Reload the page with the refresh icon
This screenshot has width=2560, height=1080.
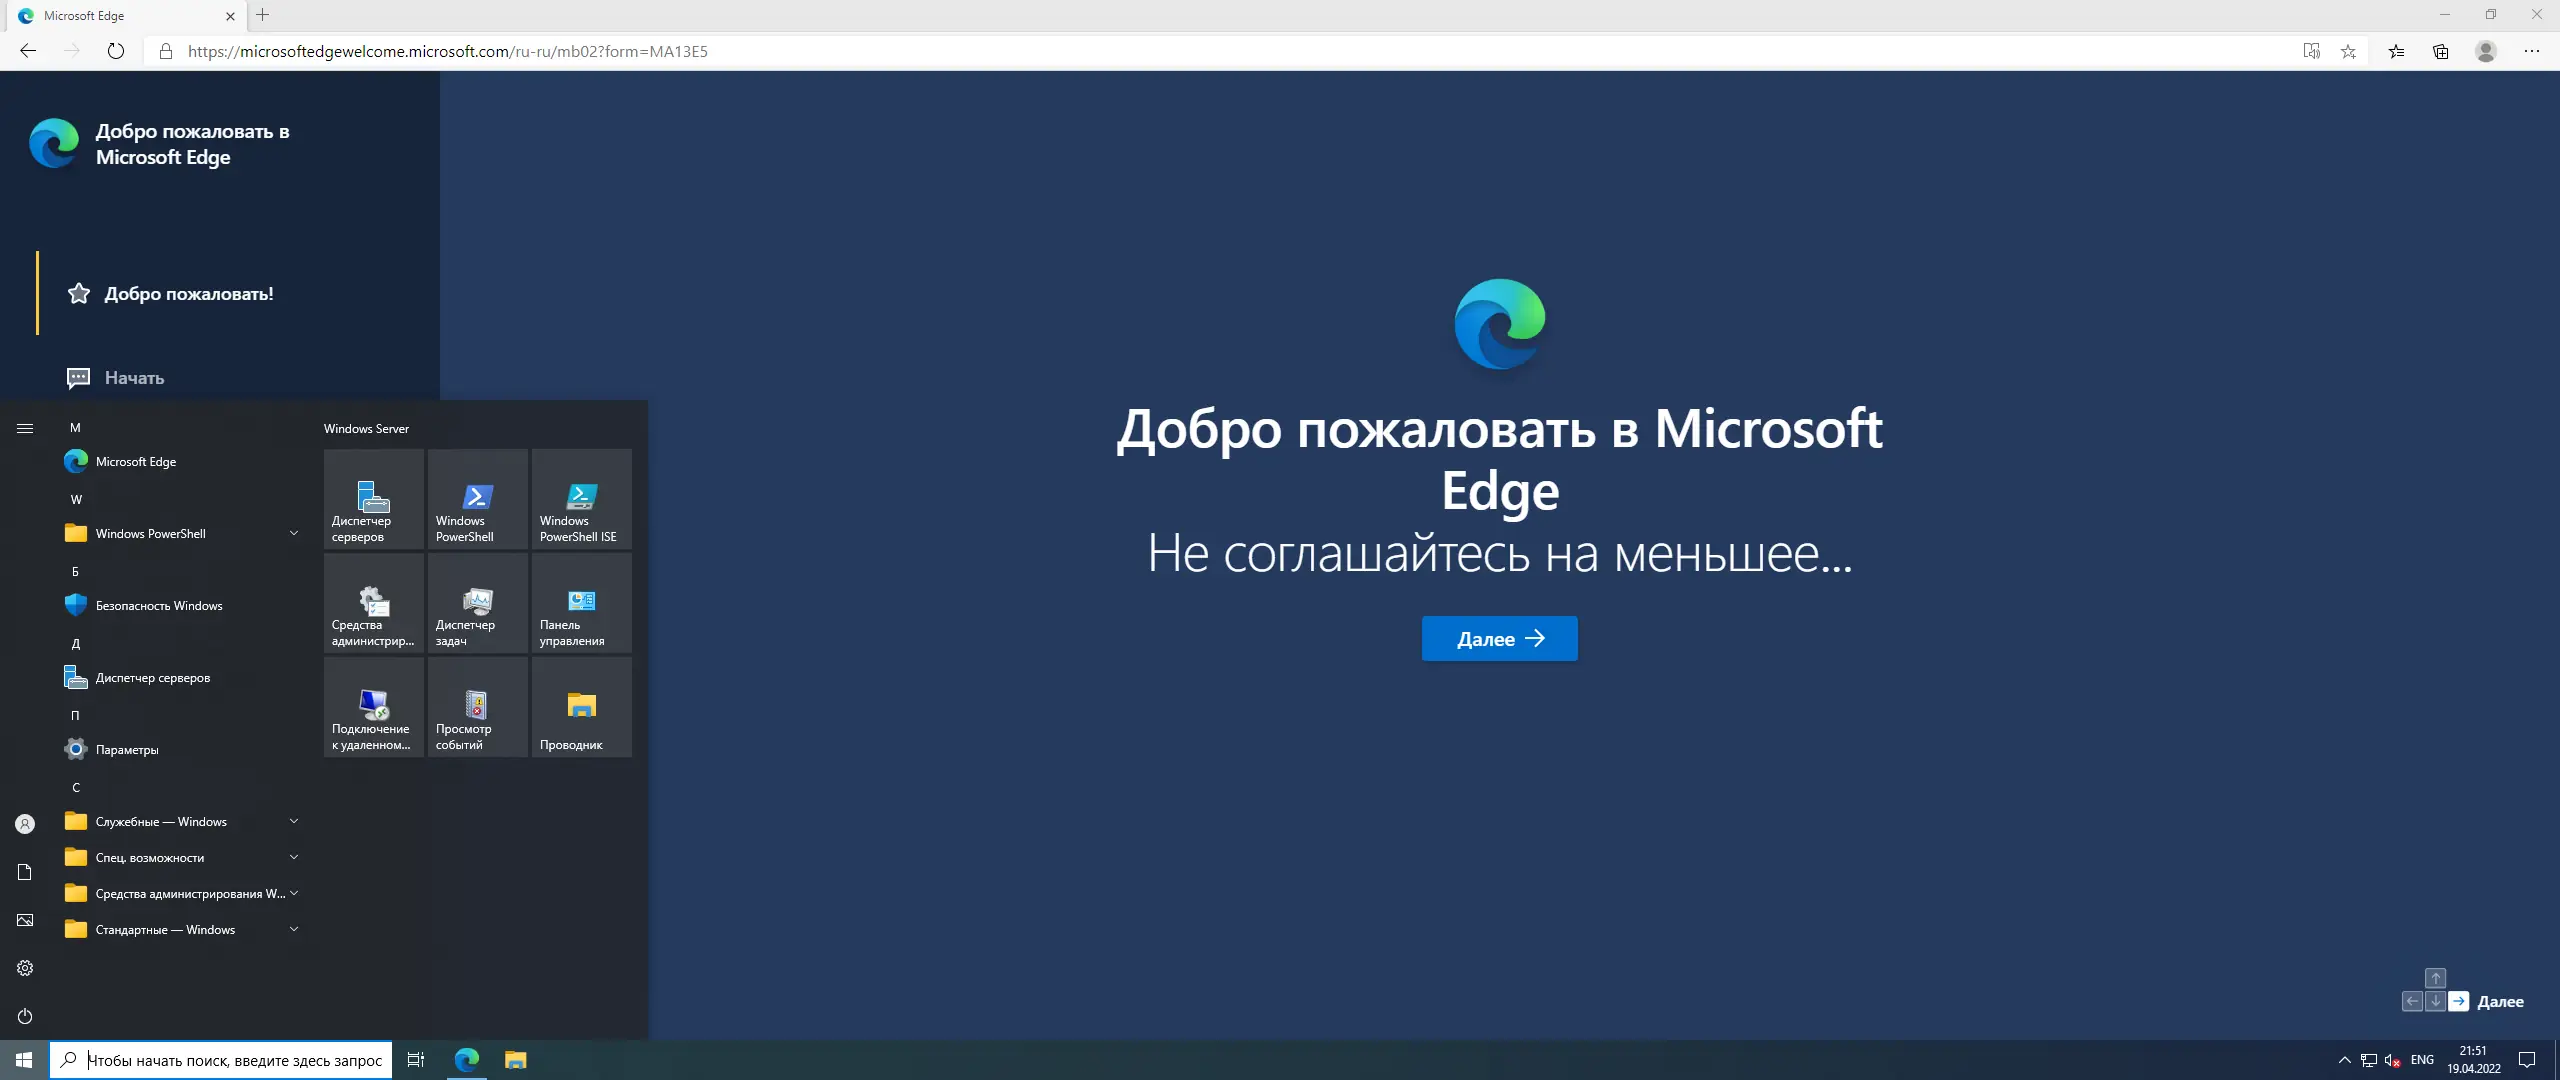tap(116, 51)
